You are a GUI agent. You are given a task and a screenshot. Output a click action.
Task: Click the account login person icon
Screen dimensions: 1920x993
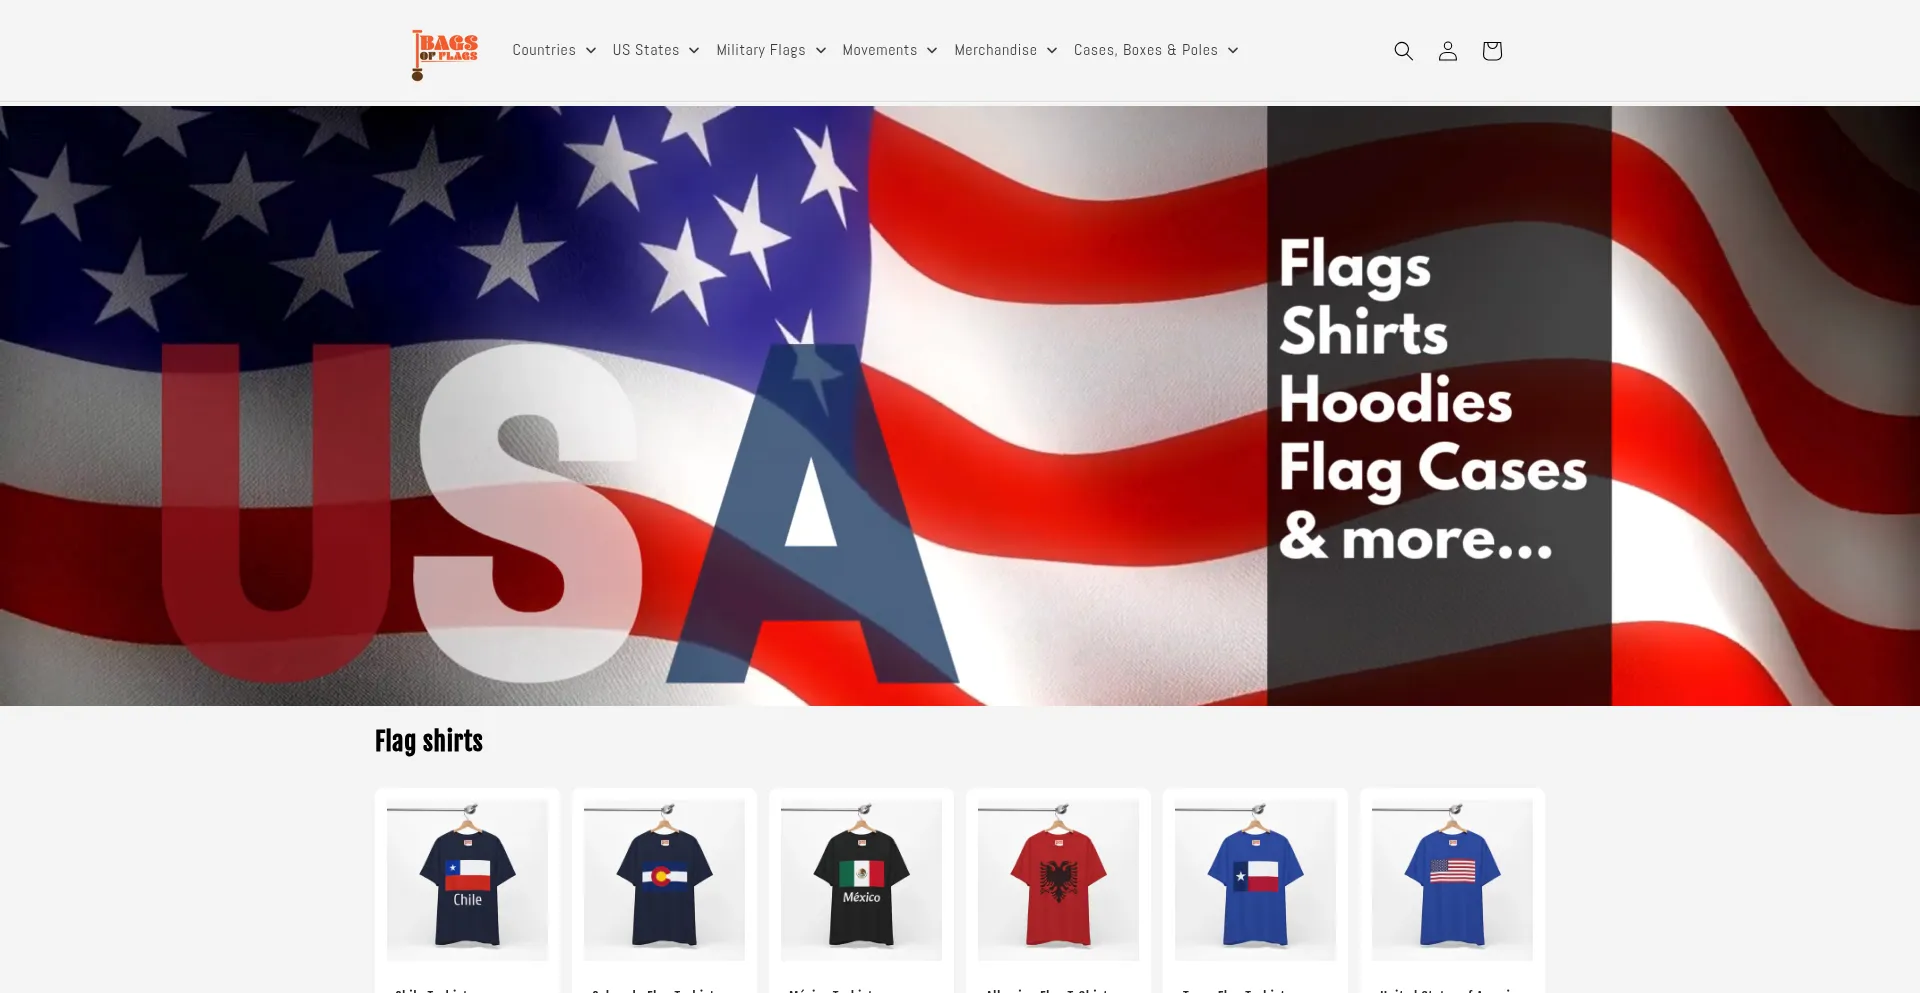click(1447, 51)
